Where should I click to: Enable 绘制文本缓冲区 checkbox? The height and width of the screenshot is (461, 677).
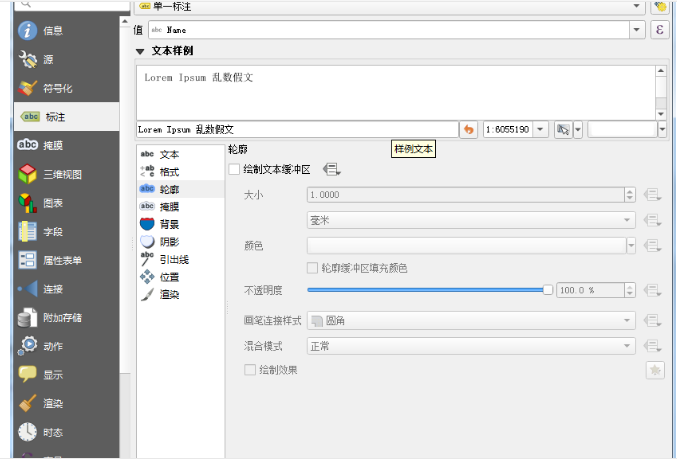click(x=234, y=169)
